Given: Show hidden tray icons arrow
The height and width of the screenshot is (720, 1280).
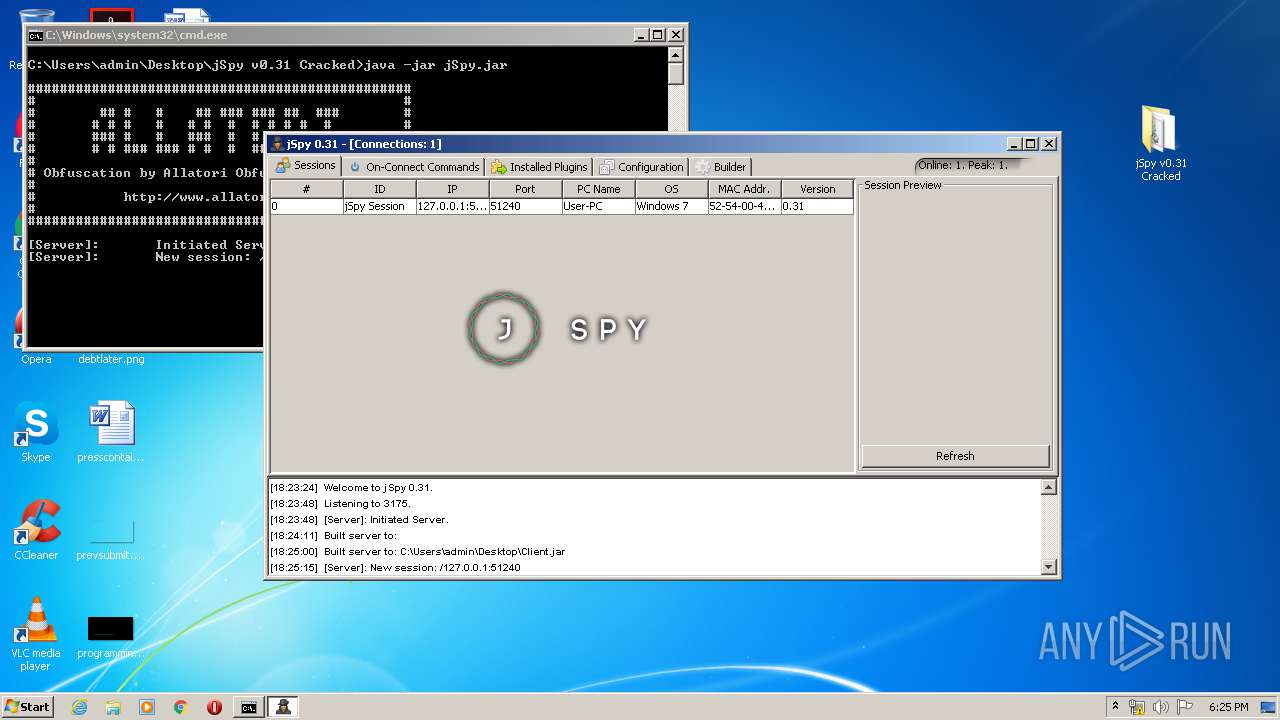Looking at the screenshot, I should click(1115, 707).
